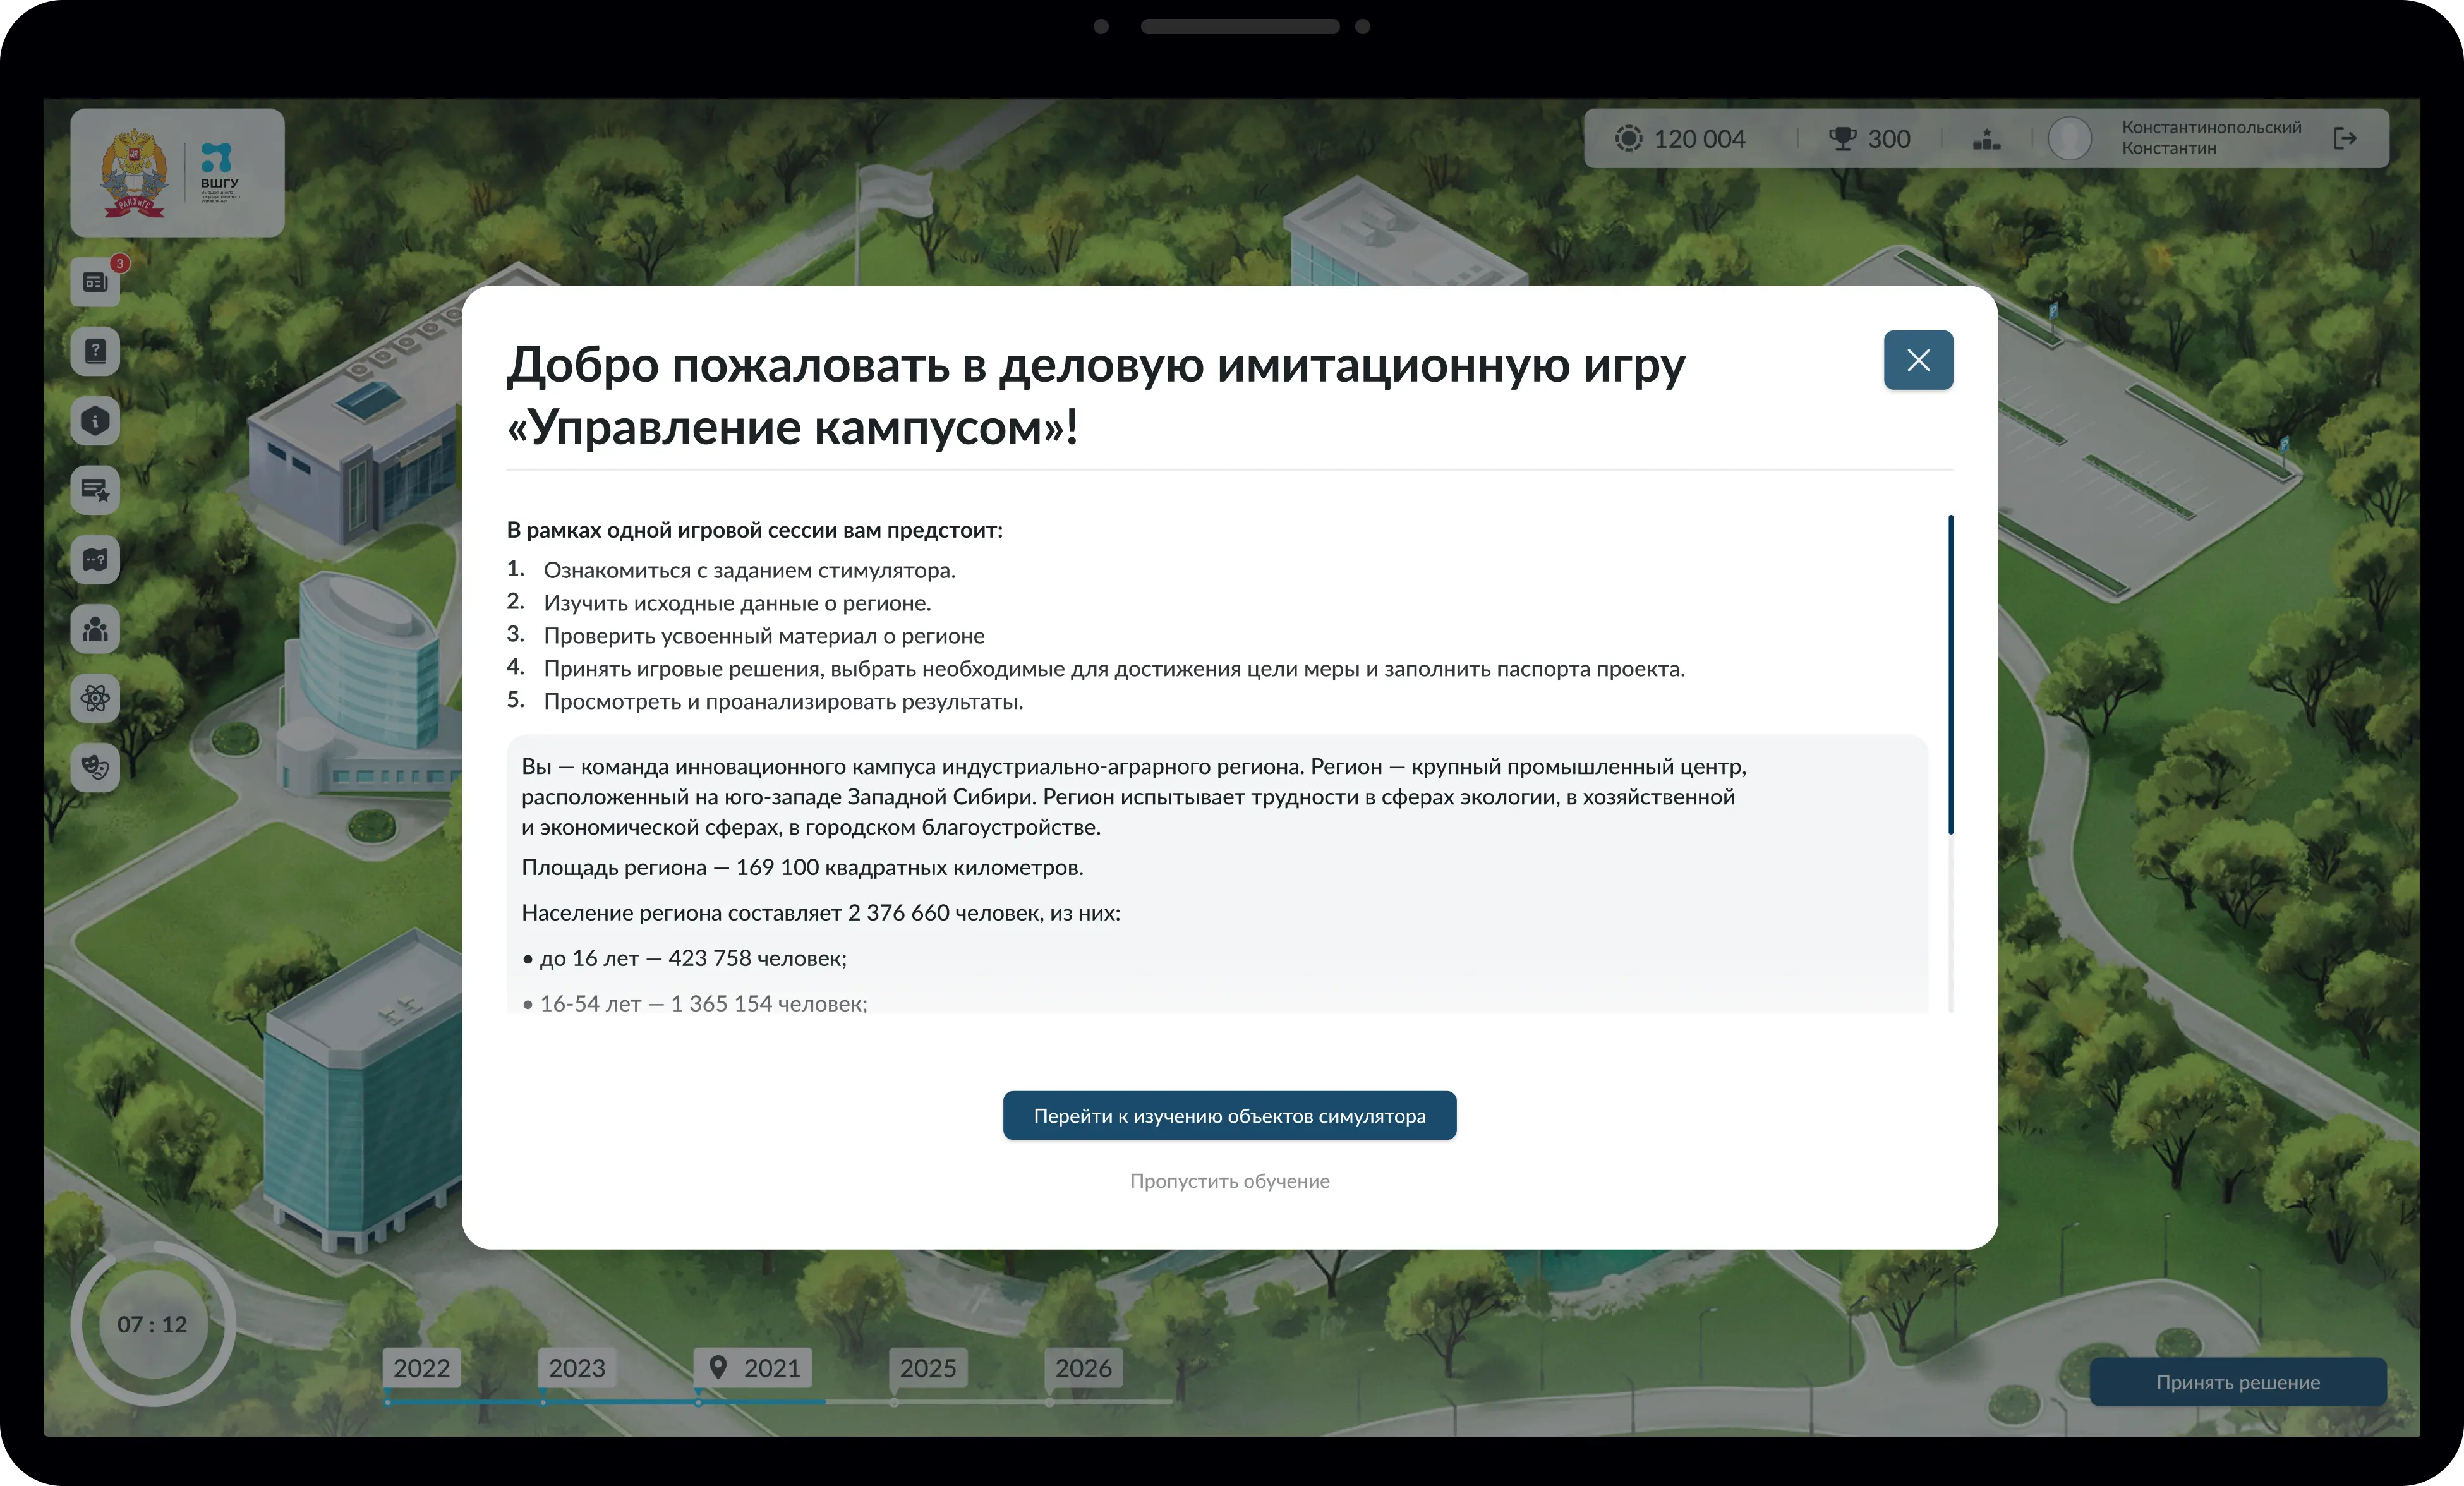Image resolution: width=2464 pixels, height=1486 pixels.
Task: Open the atom science sidebar icon
Action: (95, 698)
